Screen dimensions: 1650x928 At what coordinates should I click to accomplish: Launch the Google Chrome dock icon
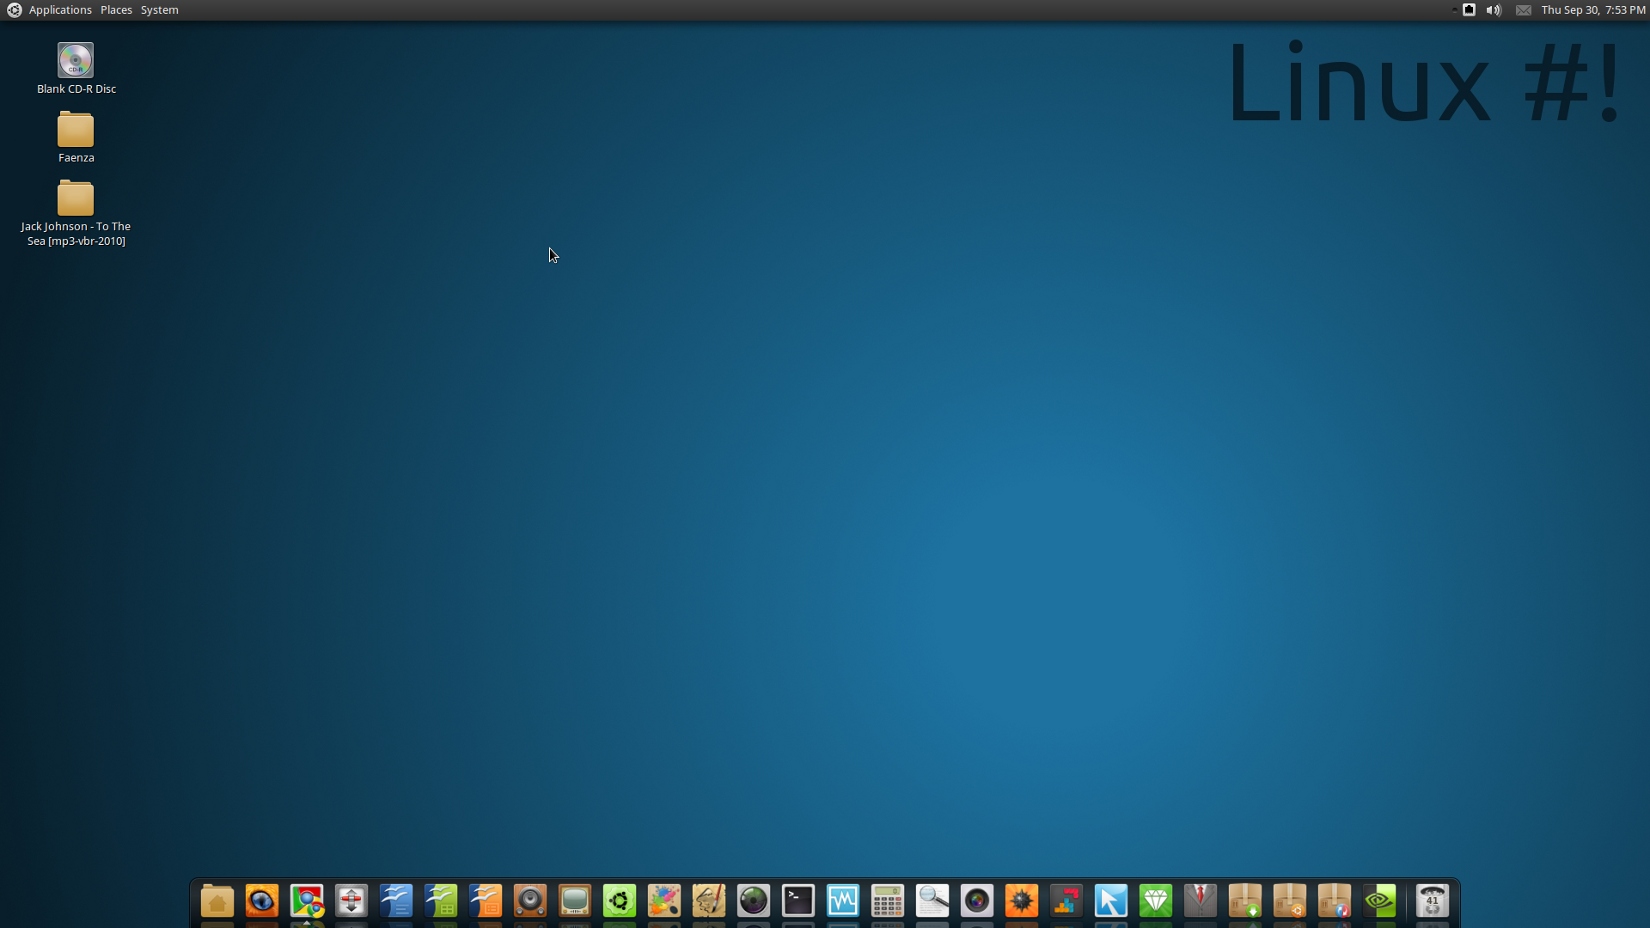307,901
